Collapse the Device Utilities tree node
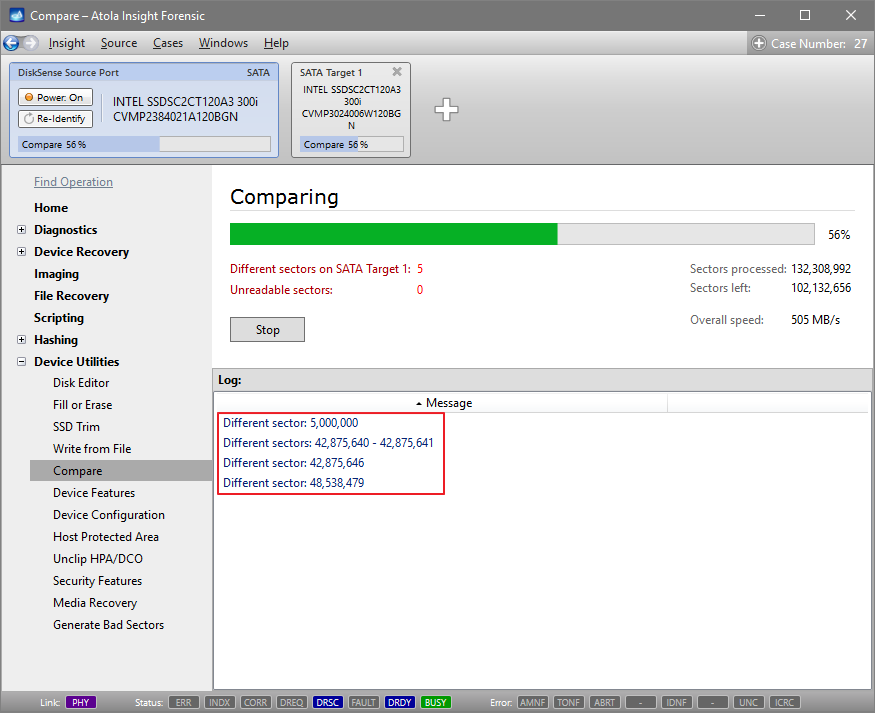The image size is (875, 713). pyautogui.click(x=22, y=362)
